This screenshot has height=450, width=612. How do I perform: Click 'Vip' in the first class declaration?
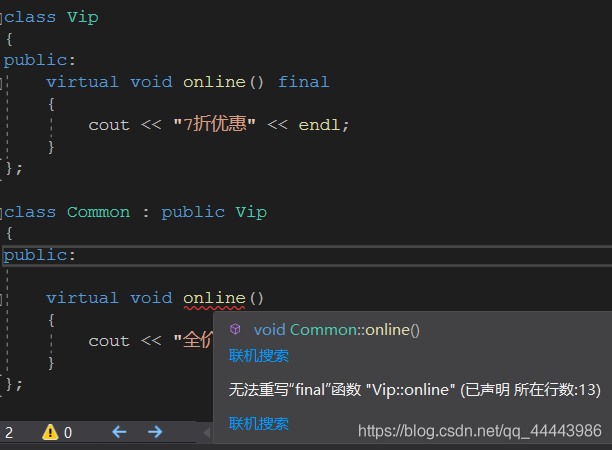pos(83,18)
